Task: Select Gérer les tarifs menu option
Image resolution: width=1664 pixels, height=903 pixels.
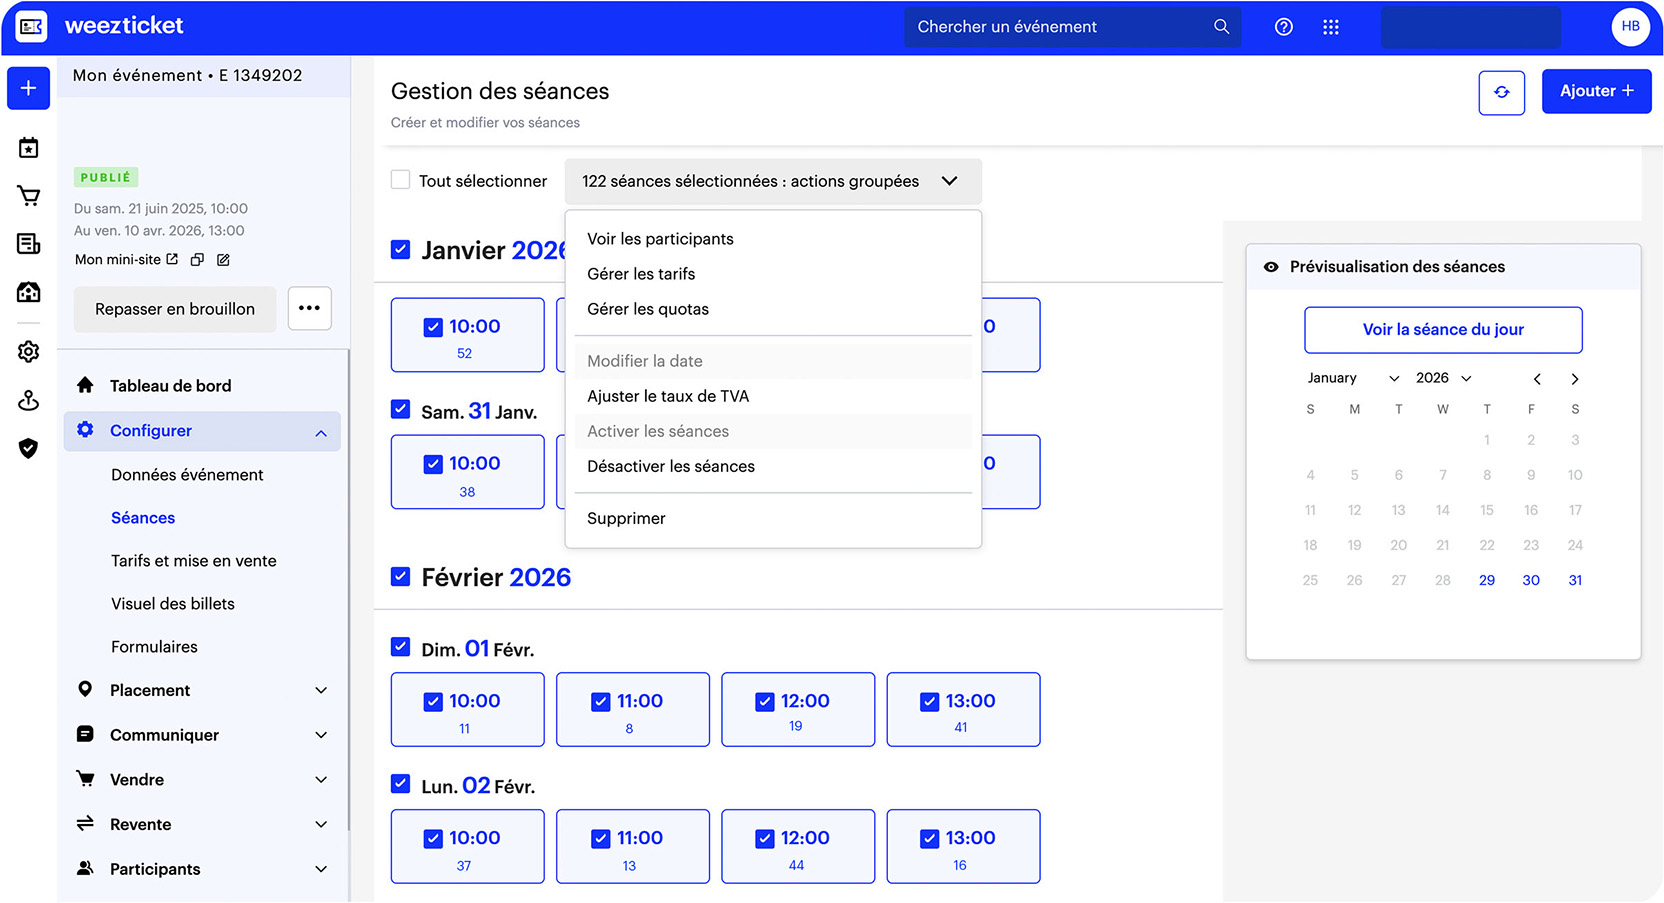Action: [x=641, y=274]
